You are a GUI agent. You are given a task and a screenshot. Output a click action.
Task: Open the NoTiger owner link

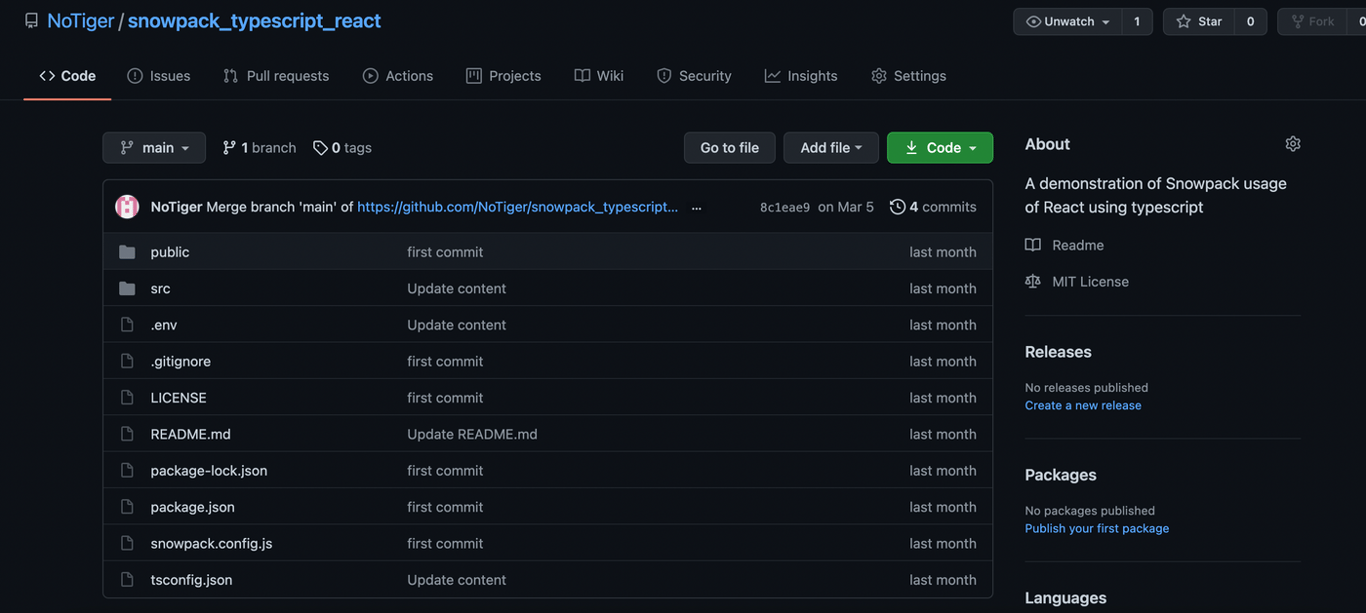click(x=81, y=21)
